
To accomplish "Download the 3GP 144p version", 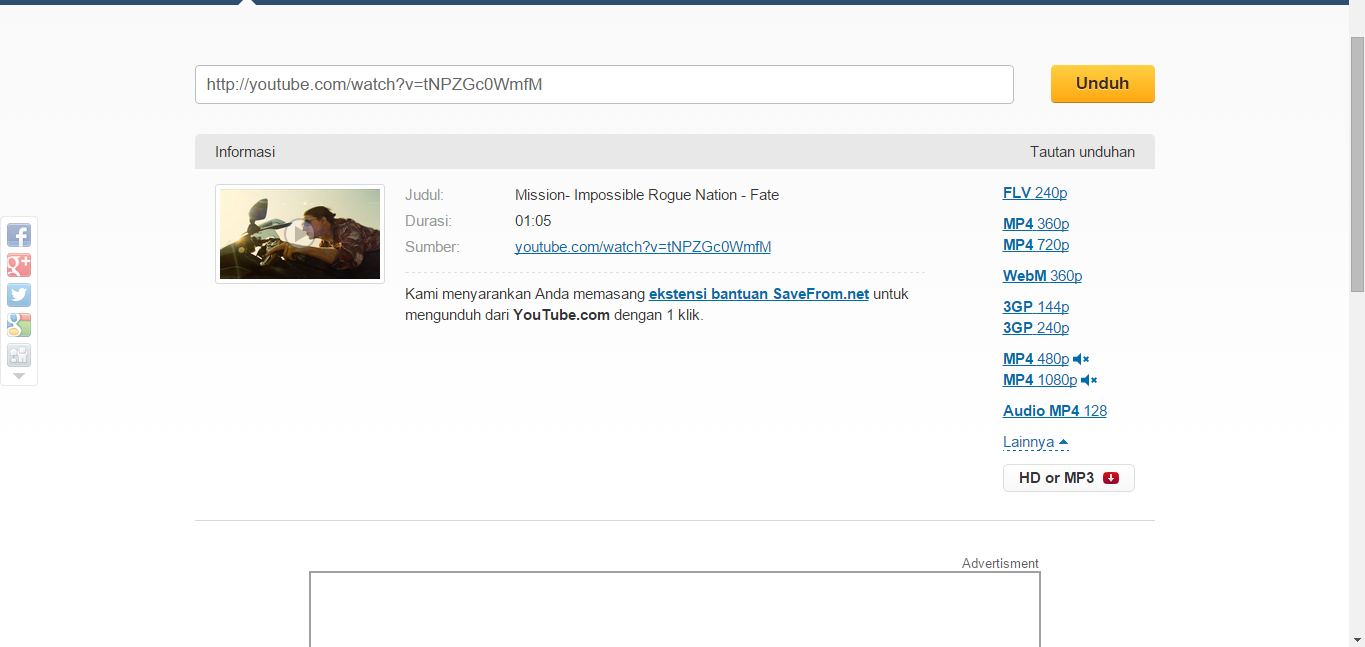I will pos(1036,307).
